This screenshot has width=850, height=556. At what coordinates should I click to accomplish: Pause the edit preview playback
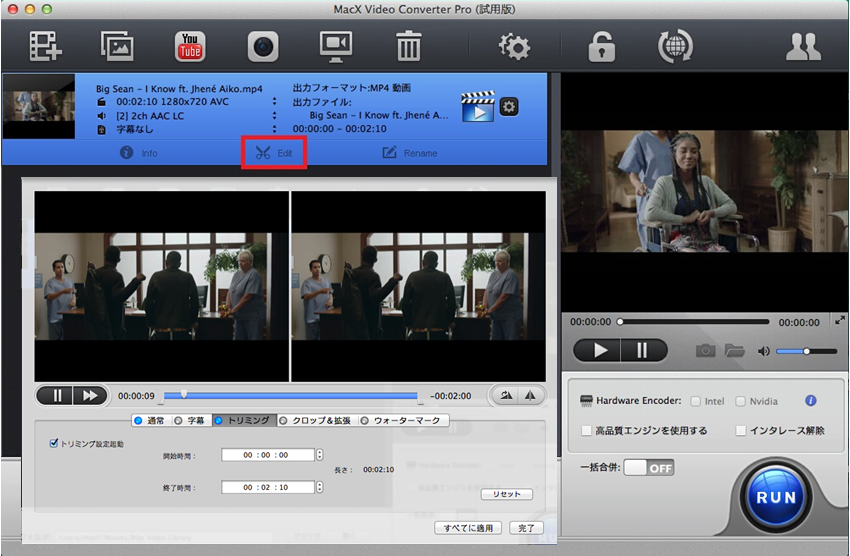[x=57, y=396]
